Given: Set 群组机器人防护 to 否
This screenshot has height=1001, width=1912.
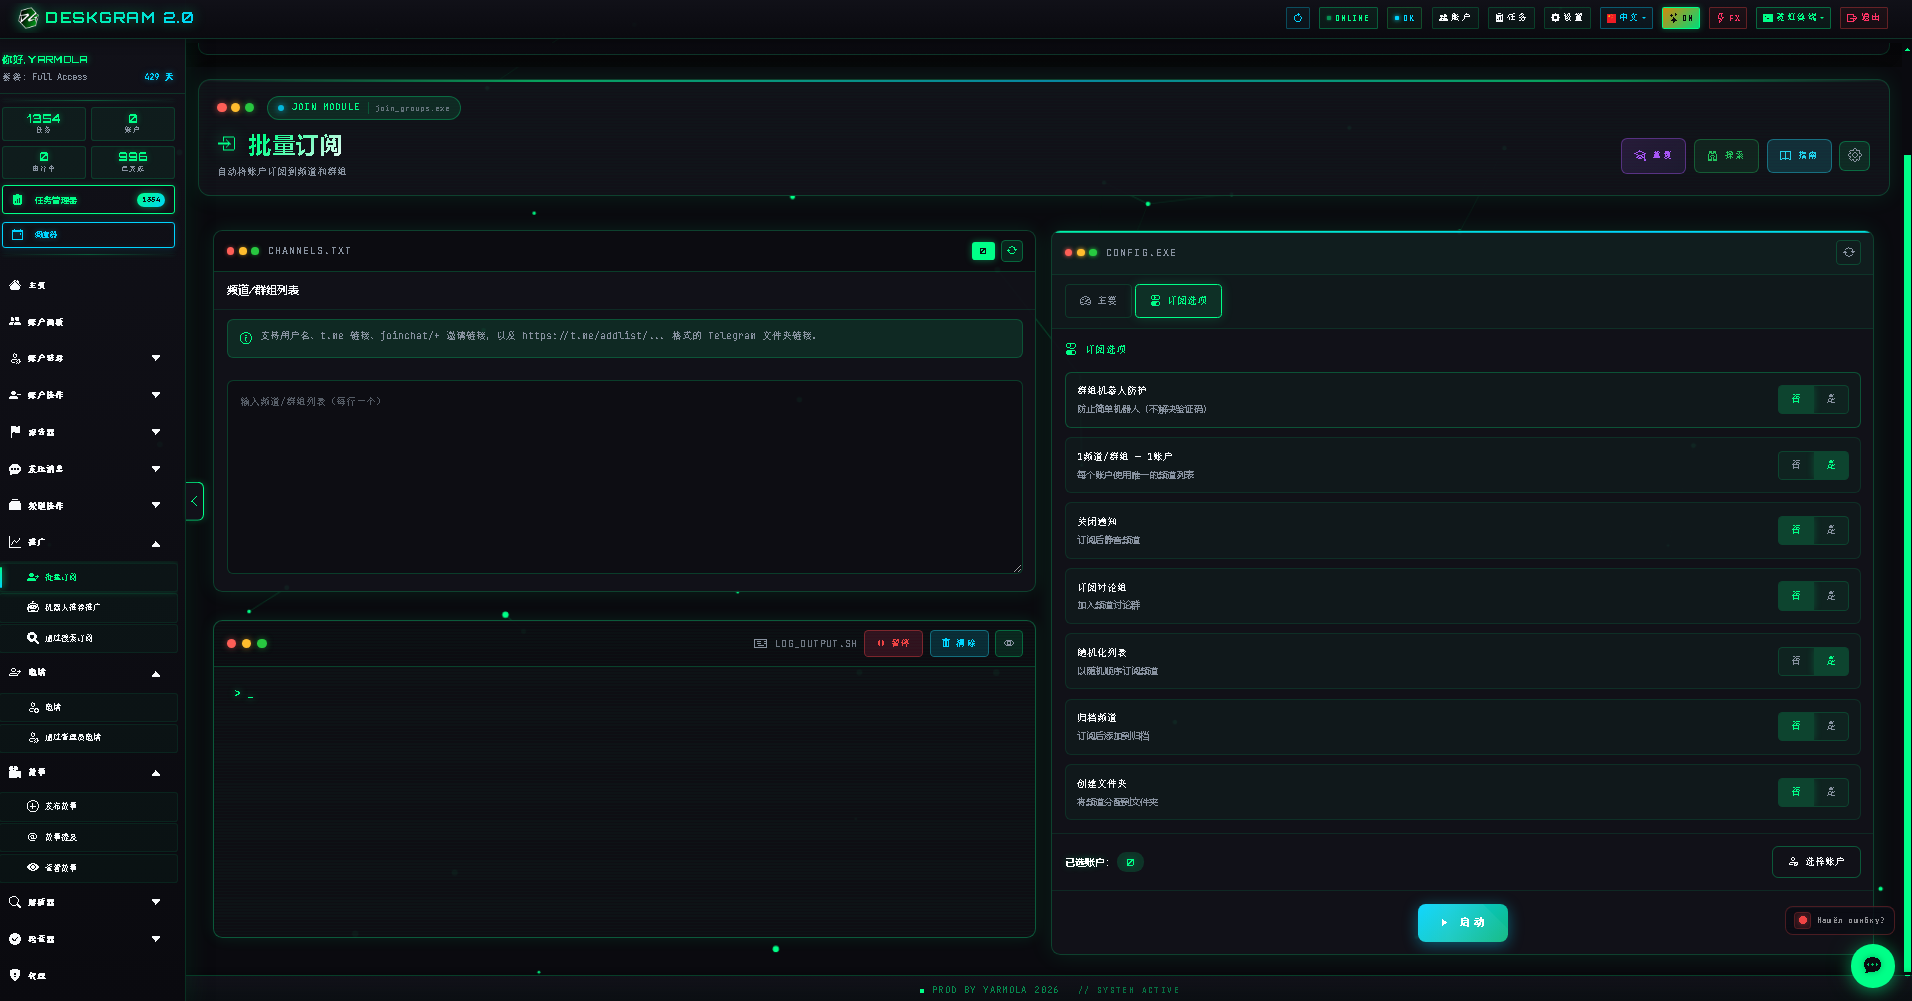Looking at the screenshot, I should point(1796,400).
